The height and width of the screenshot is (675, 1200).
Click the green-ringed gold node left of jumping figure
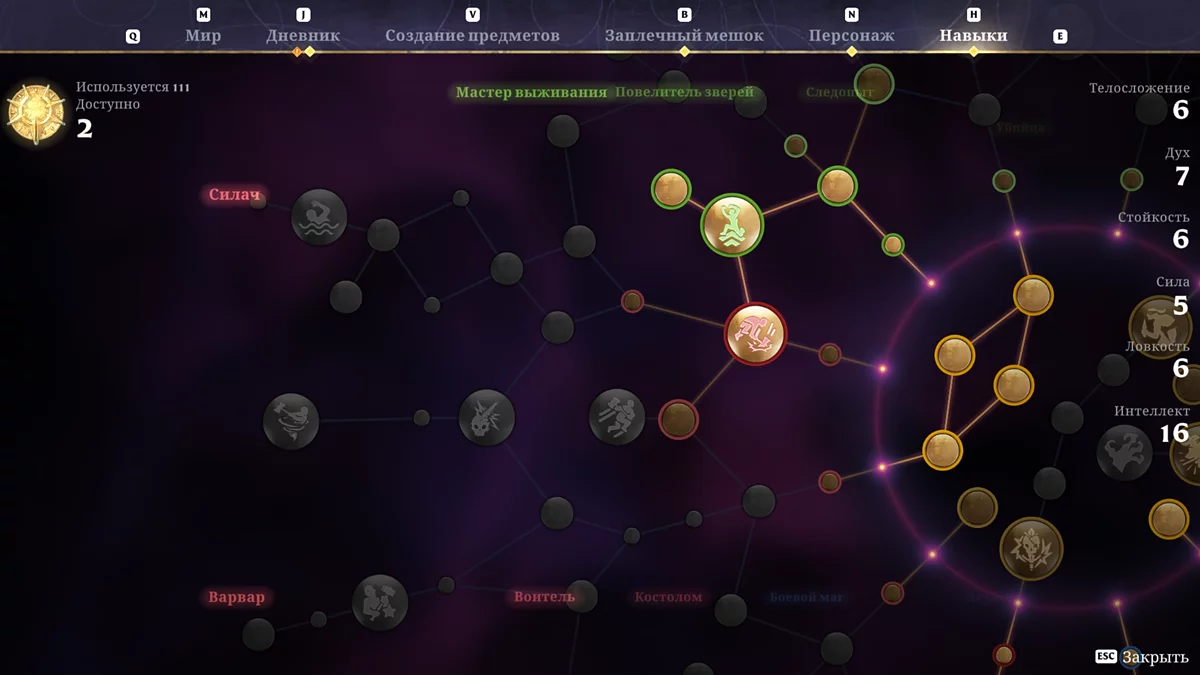pyautogui.click(x=672, y=189)
